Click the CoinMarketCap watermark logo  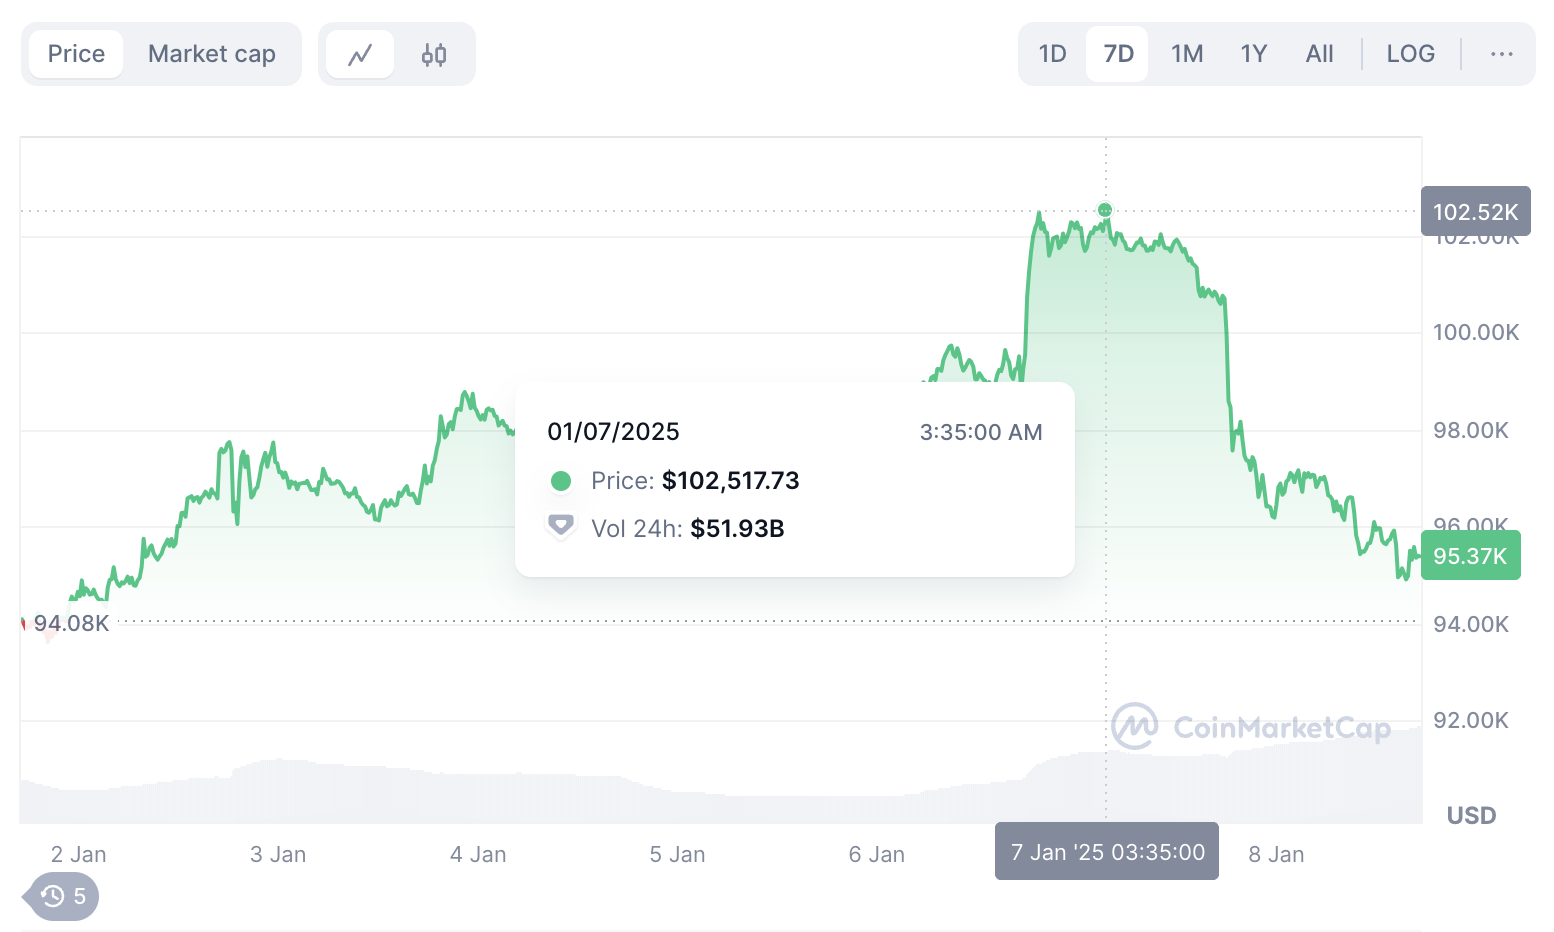point(1251,727)
